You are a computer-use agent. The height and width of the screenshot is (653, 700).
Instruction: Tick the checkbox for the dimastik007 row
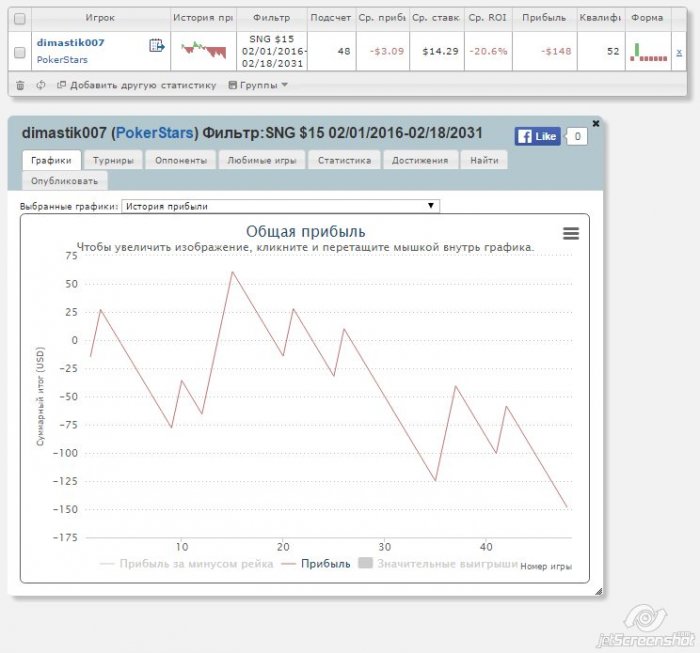20,51
